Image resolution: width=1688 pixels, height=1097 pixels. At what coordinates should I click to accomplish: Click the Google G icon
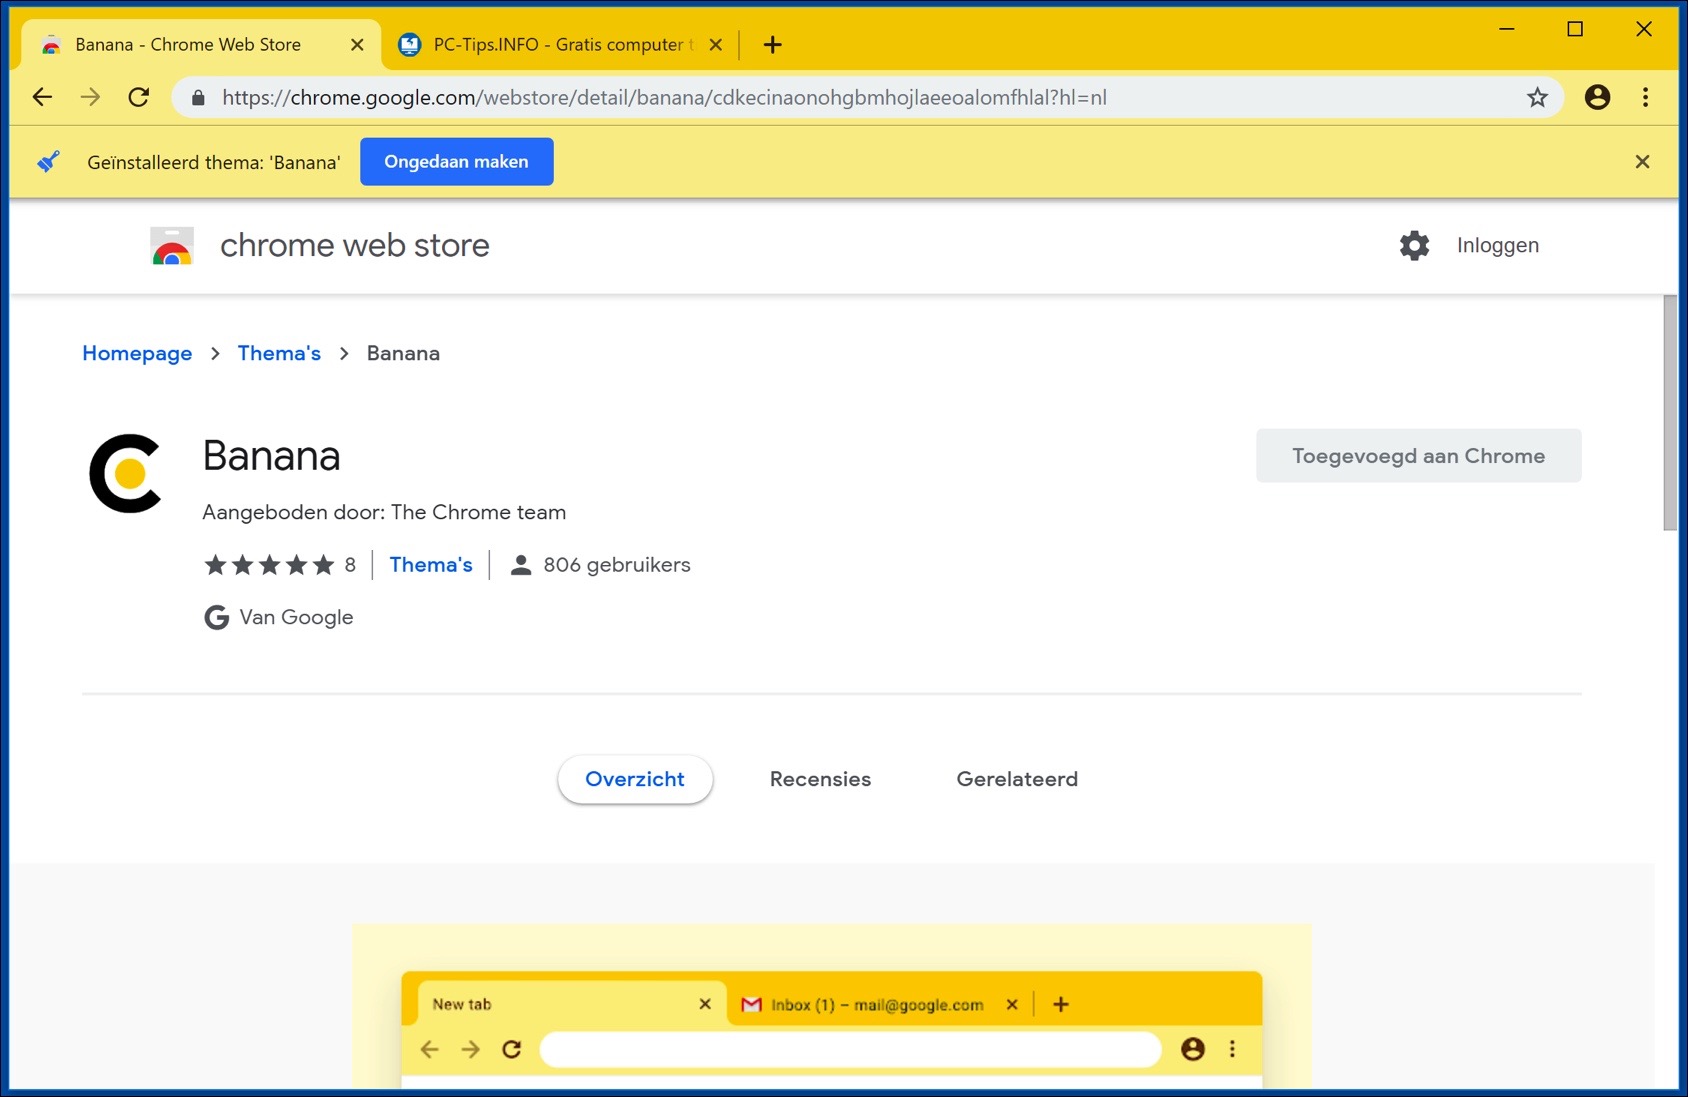pos(216,617)
